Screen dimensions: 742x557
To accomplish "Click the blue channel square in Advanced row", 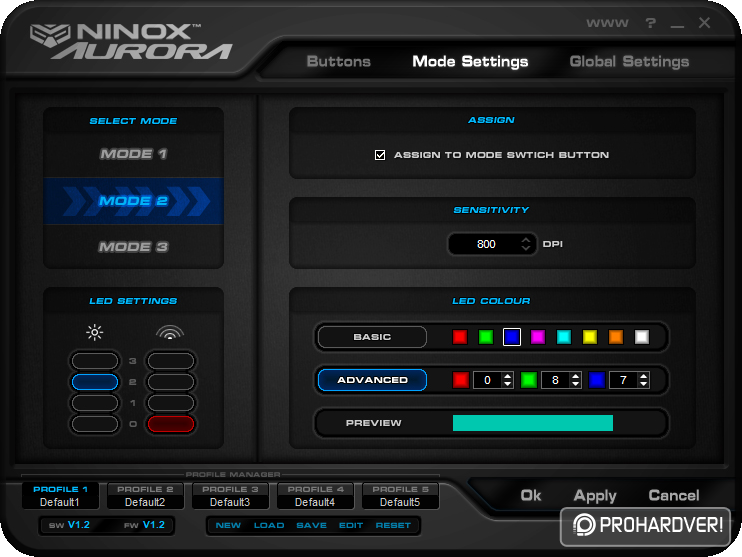I will pyautogui.click(x=597, y=380).
